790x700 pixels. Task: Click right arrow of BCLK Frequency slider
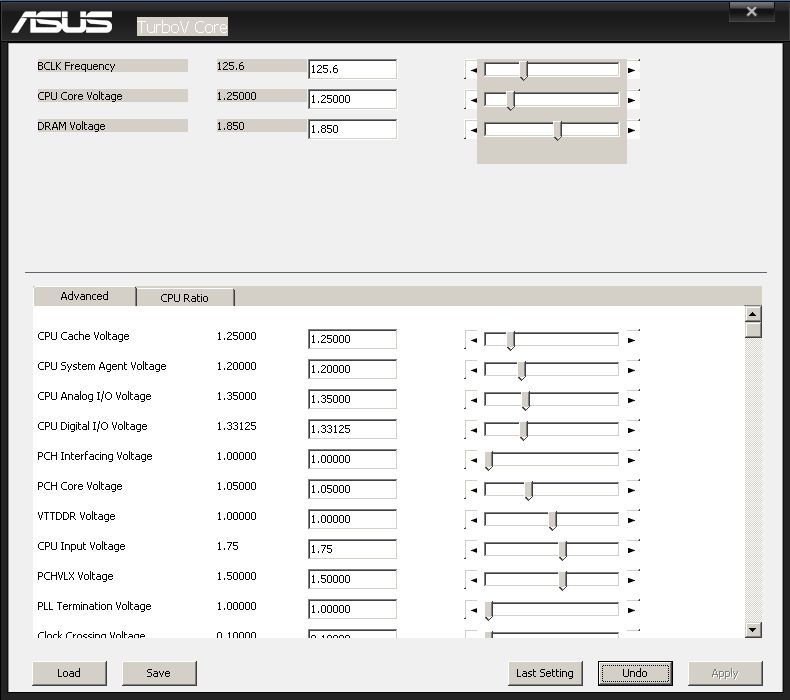click(631, 70)
